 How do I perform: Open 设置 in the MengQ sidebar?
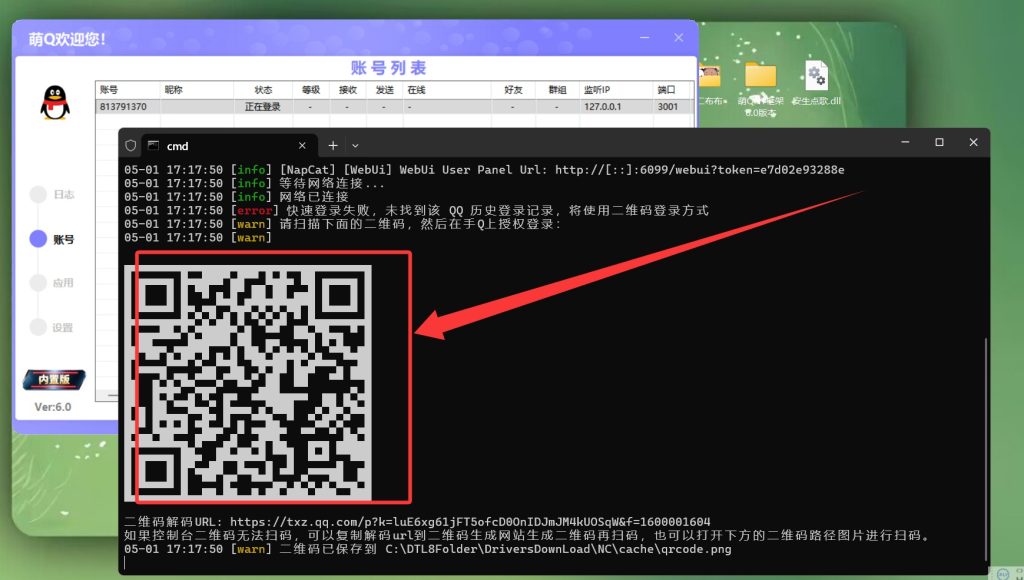(x=53, y=327)
